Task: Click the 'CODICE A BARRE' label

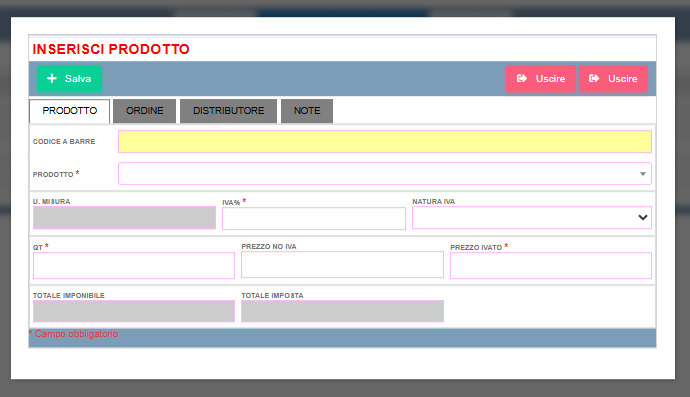Action: click(64, 142)
